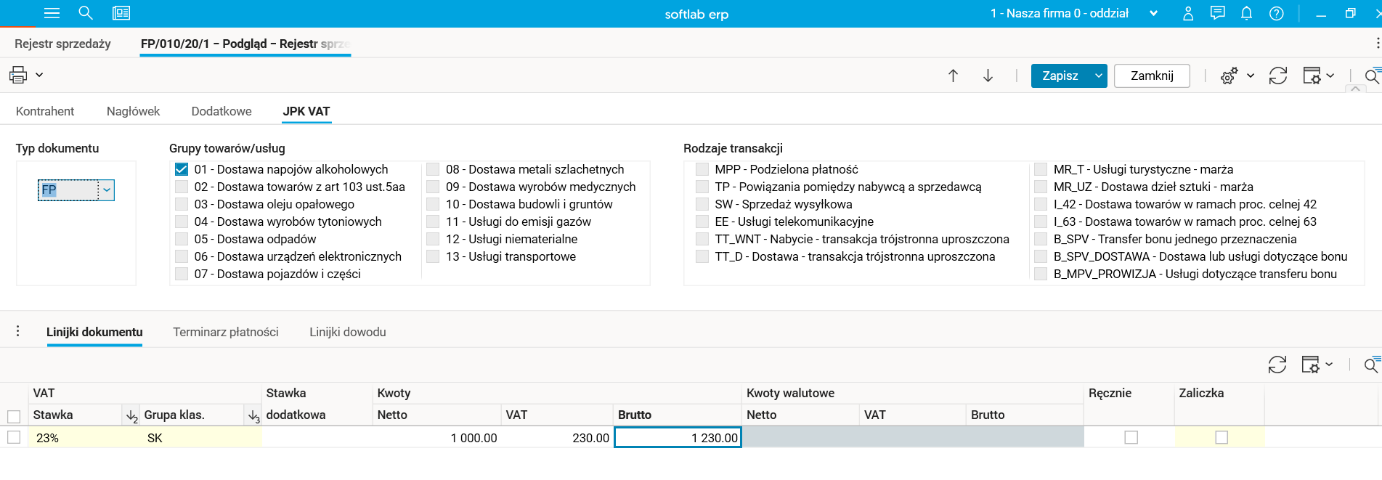Open the Terminarz płatności tab
Screen dimensions: 1382x480
point(225,332)
